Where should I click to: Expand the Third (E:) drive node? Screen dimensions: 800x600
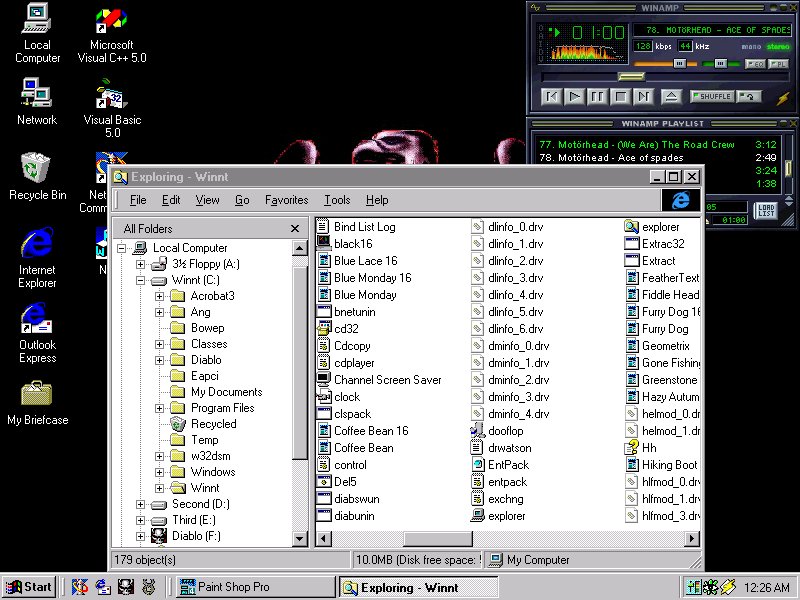tap(140, 520)
